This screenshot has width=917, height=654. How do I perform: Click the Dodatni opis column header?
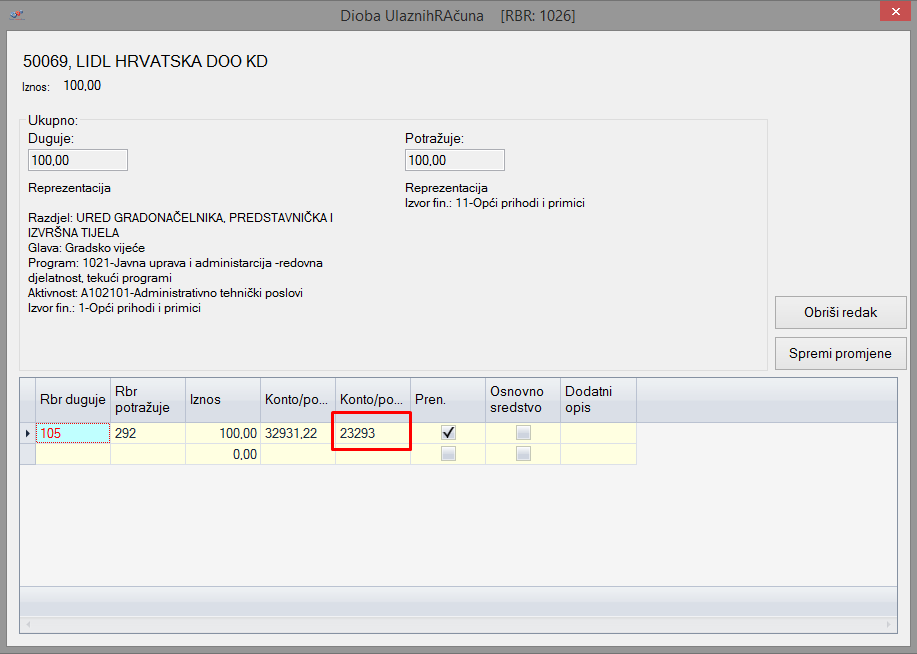pyautogui.click(x=597, y=400)
